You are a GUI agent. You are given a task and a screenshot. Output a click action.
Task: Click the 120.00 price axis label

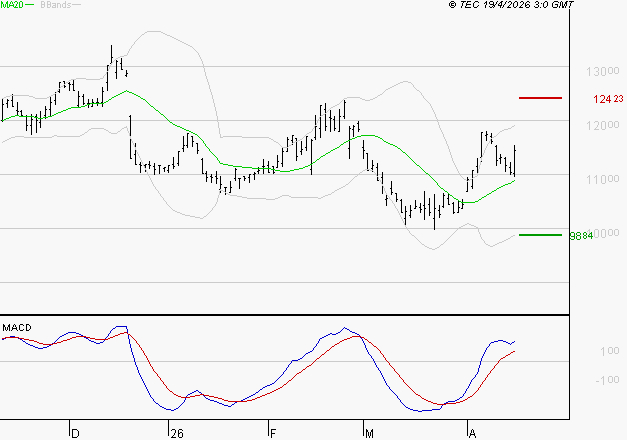(603, 126)
